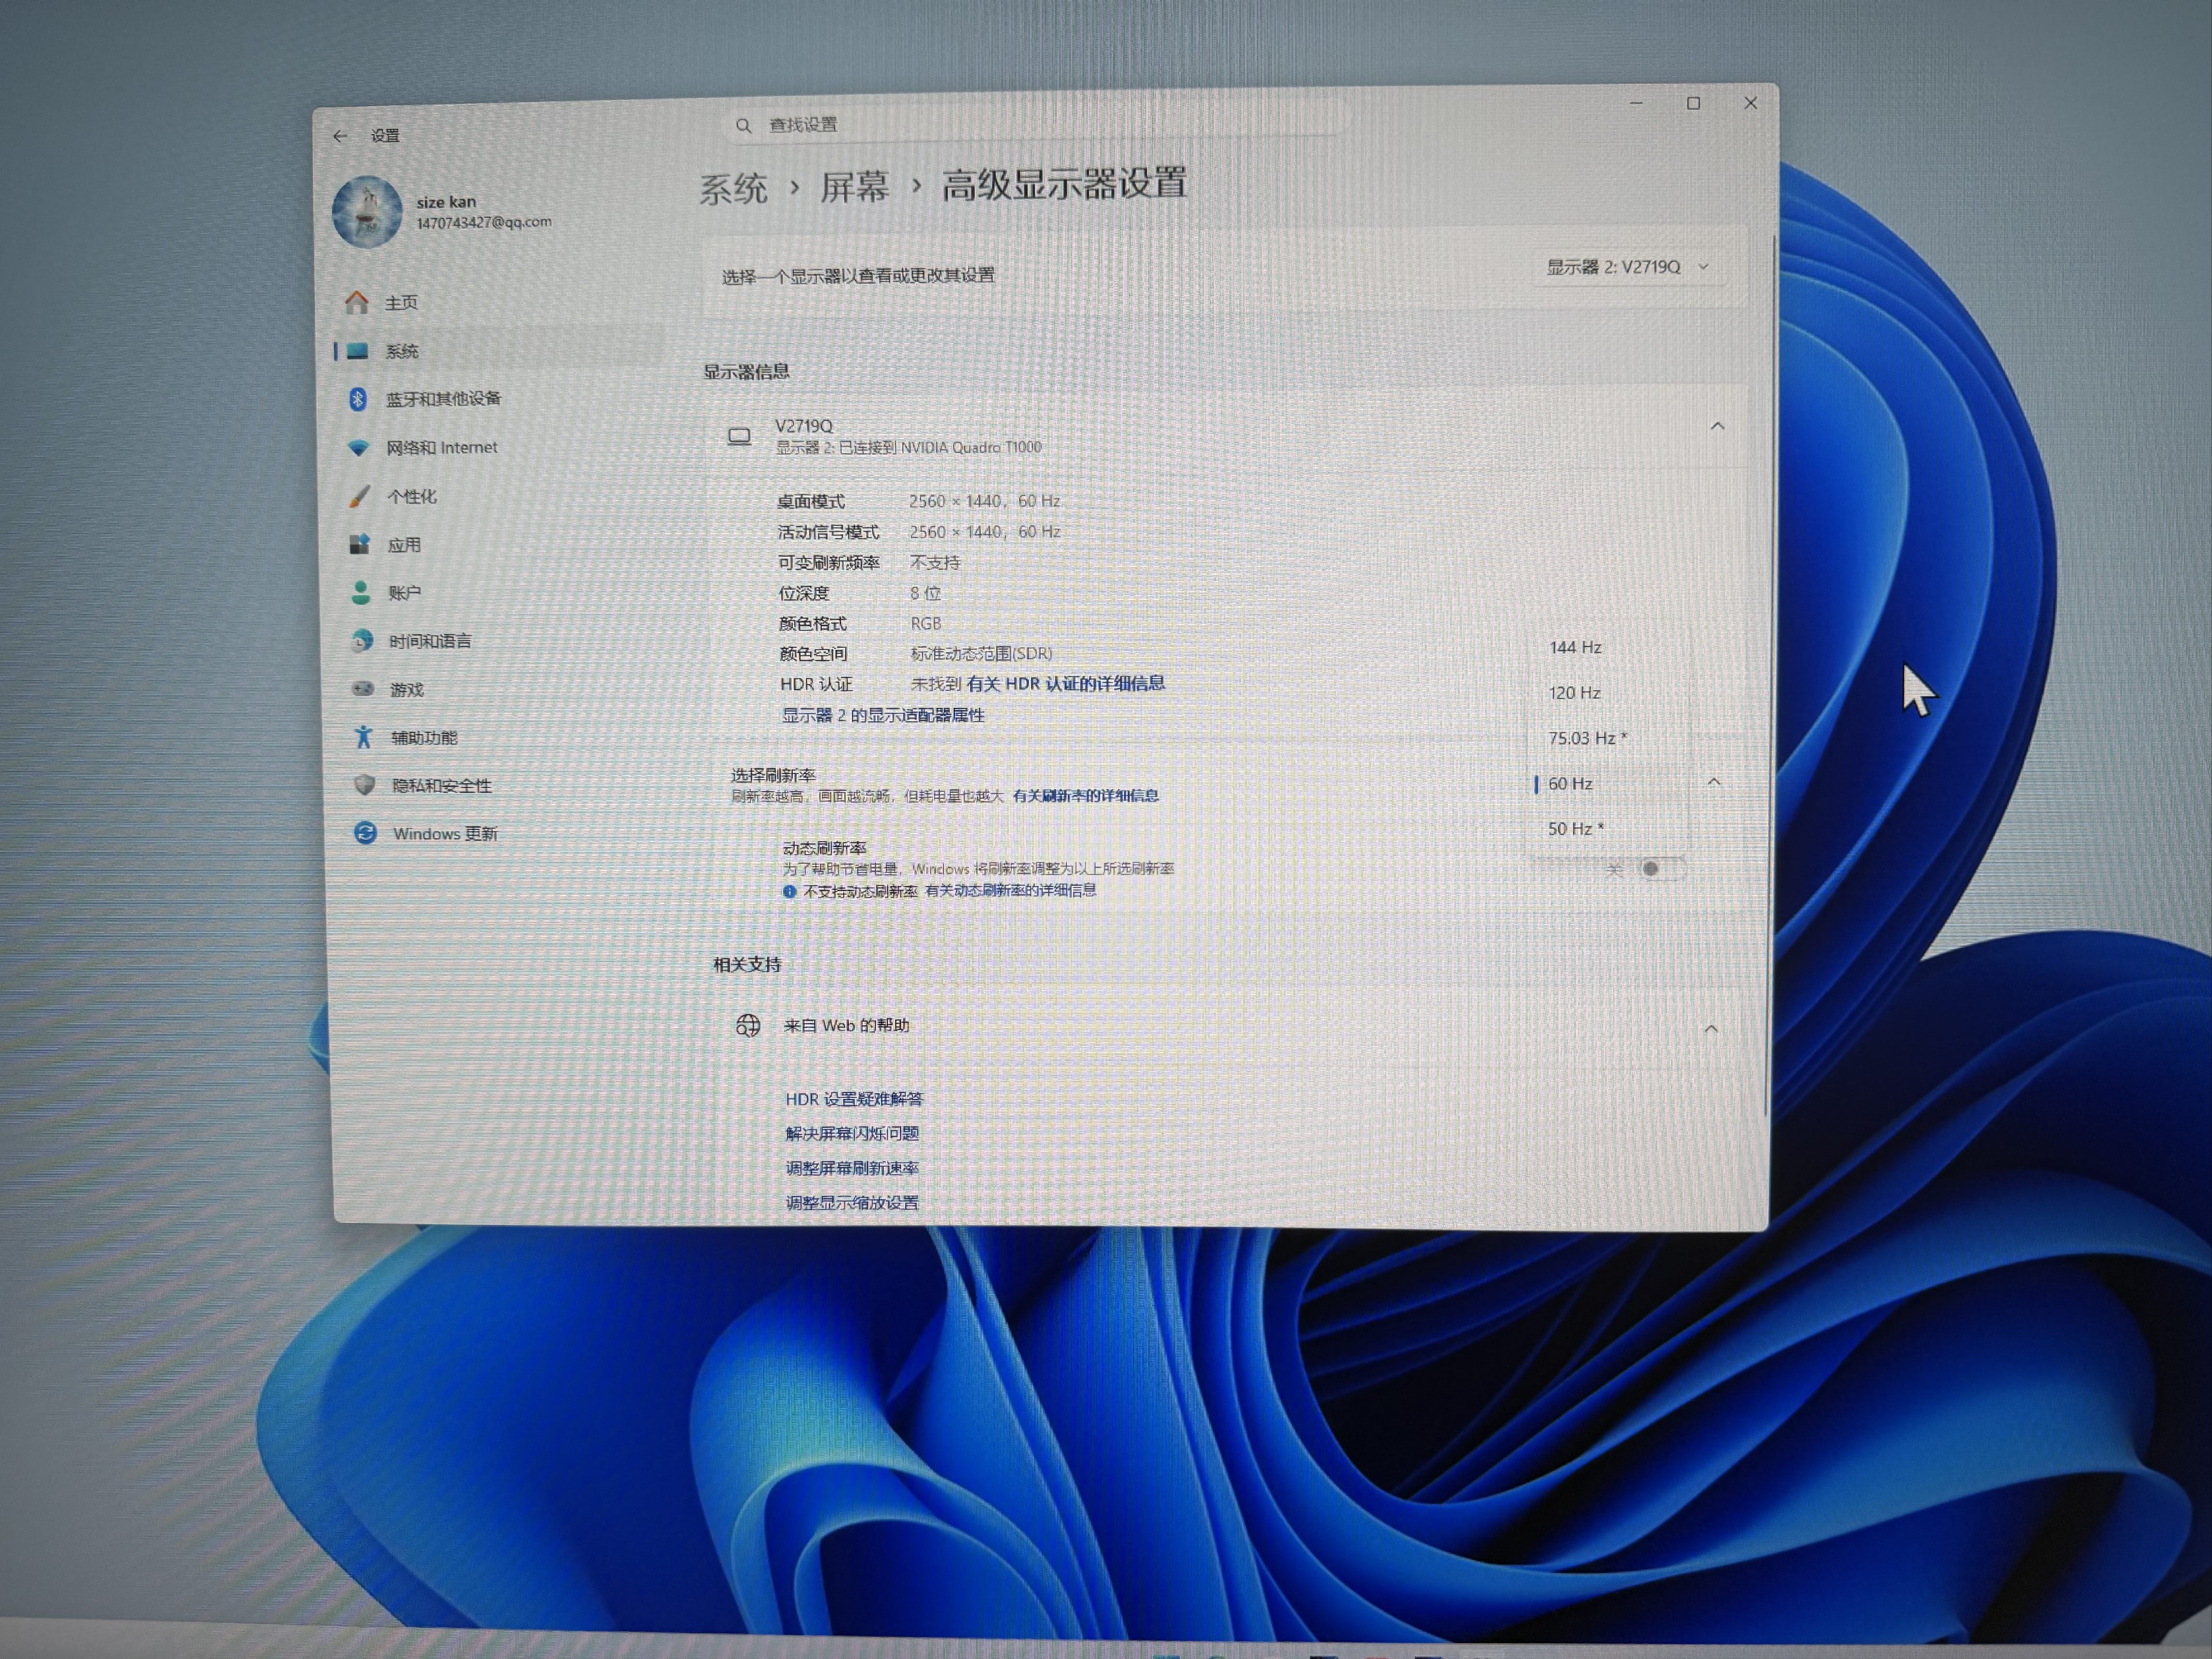Click the monitor icon beside V2719Q
2212x1659 pixels.
739,437
